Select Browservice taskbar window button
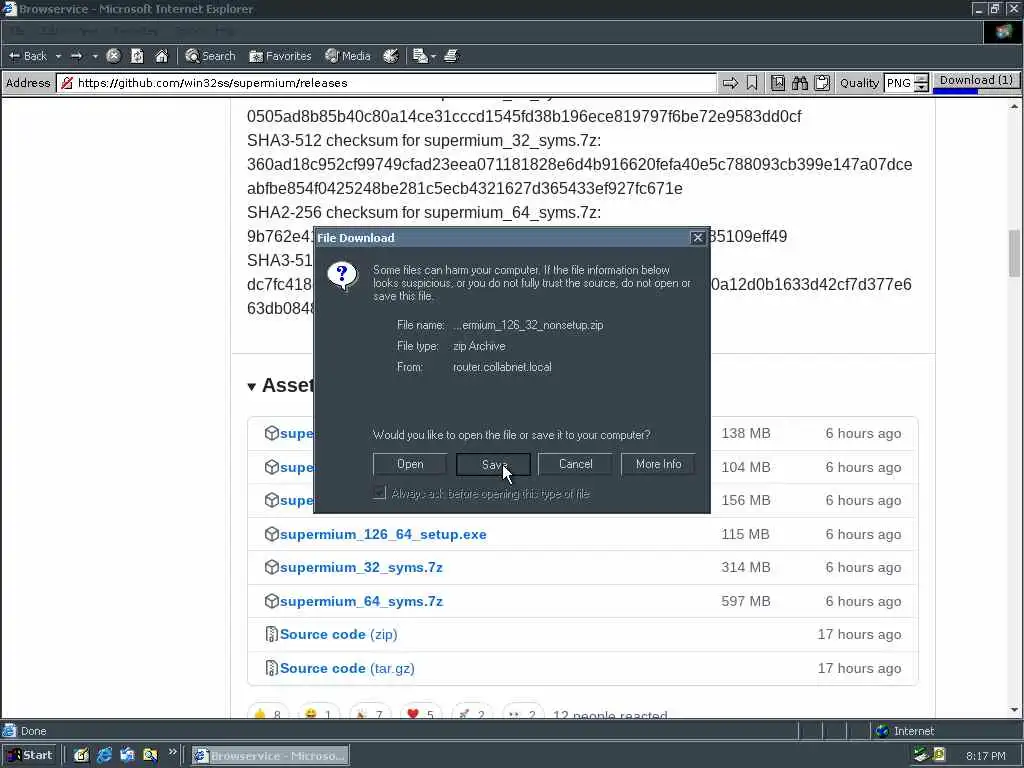The image size is (1024, 768). click(x=270, y=756)
